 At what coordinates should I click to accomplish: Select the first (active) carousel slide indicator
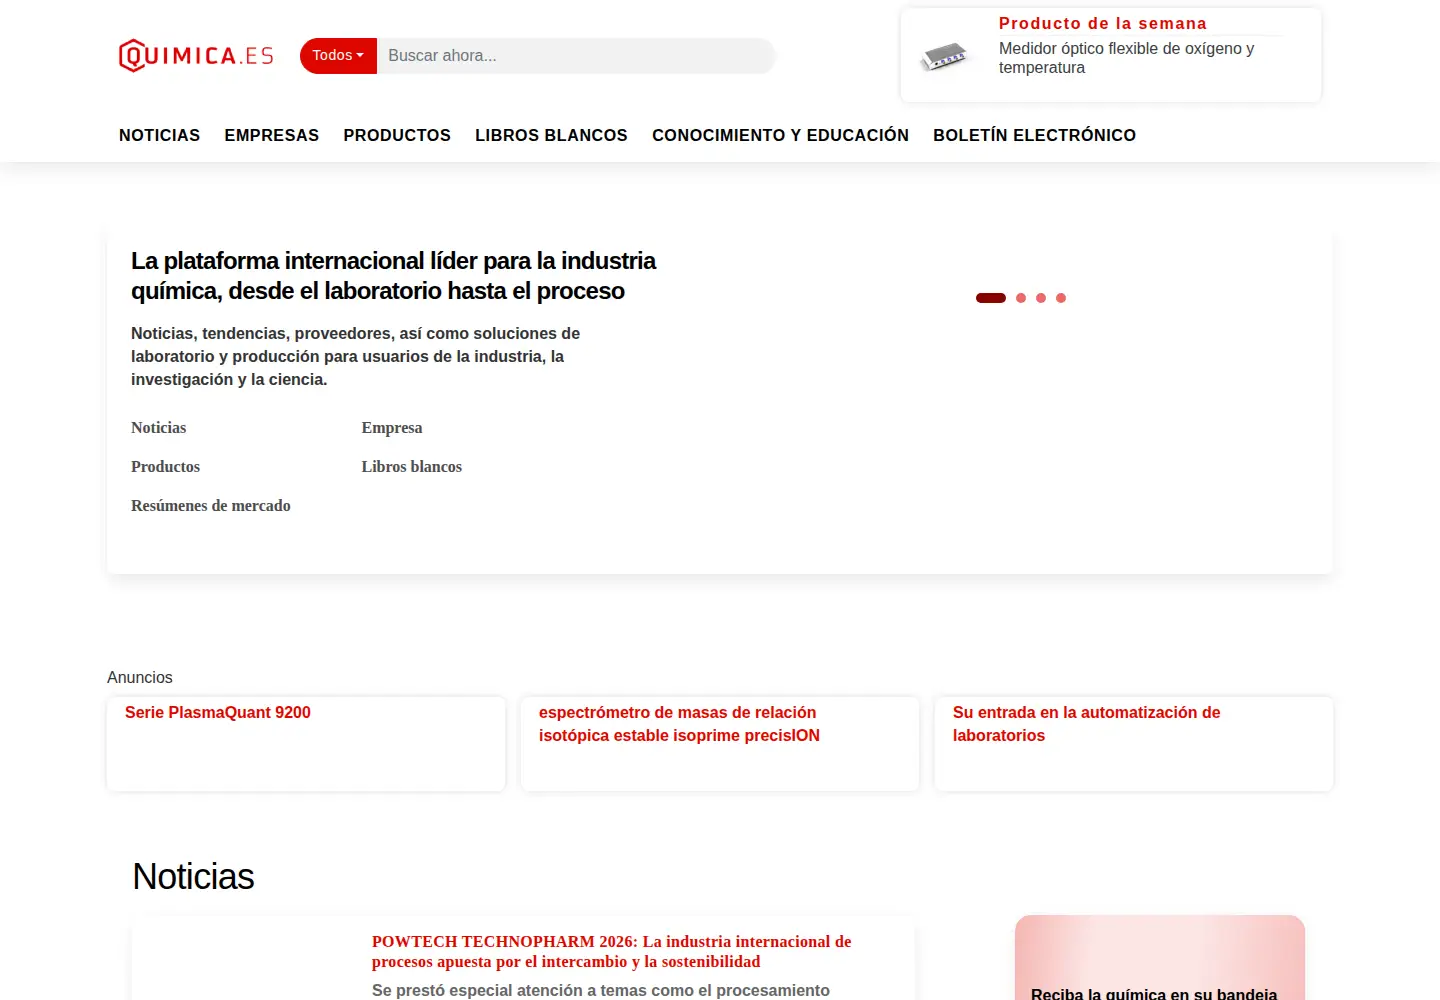click(991, 298)
